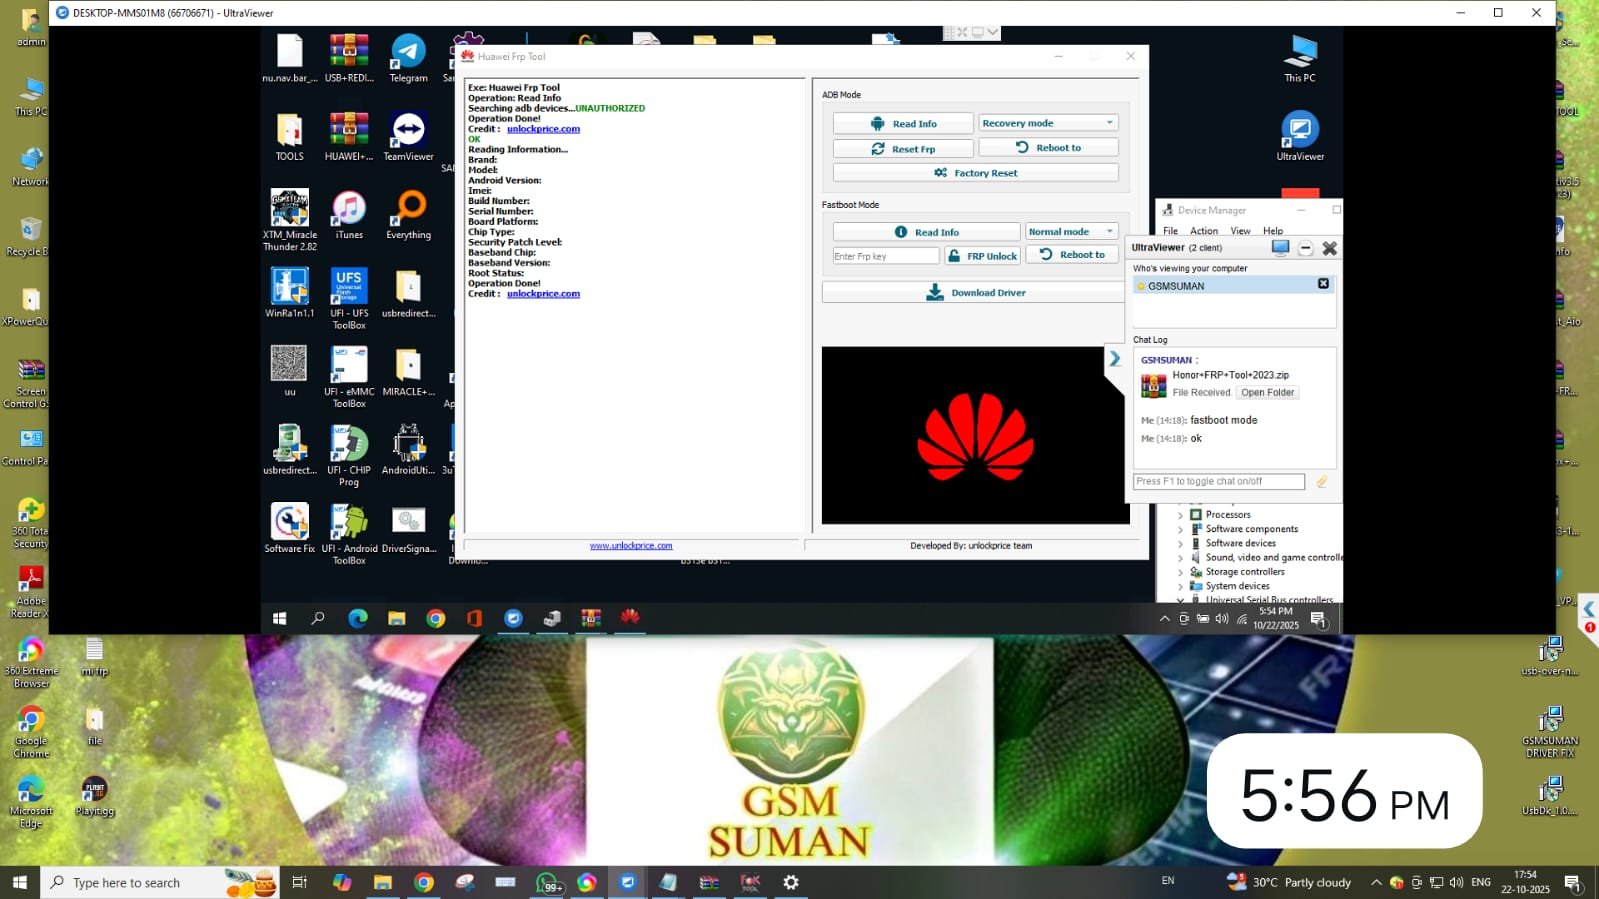Open the Everything search shortcut

click(x=408, y=209)
